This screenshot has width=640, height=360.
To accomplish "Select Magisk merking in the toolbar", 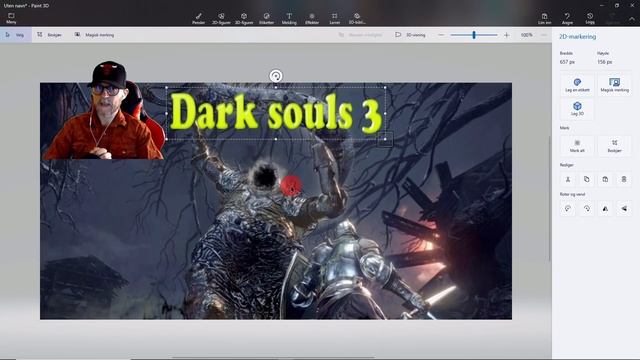I will (x=94, y=35).
